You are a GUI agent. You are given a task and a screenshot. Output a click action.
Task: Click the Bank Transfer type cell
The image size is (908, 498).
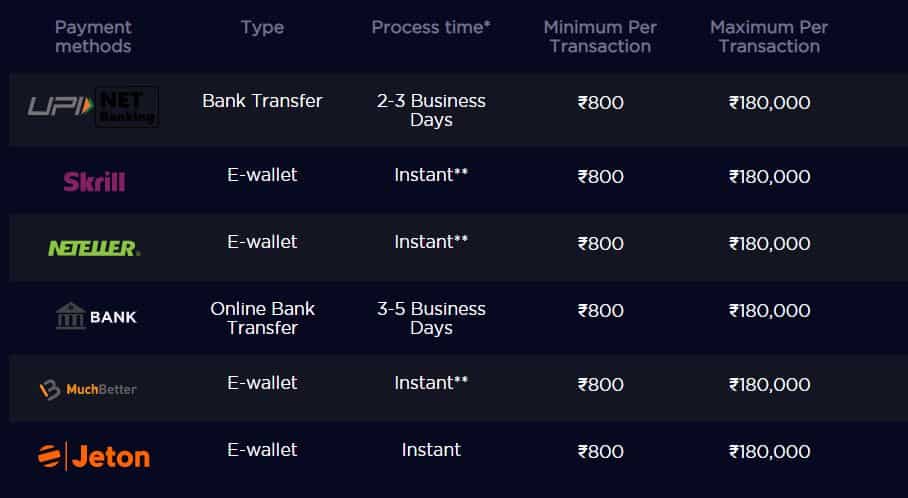tap(262, 101)
